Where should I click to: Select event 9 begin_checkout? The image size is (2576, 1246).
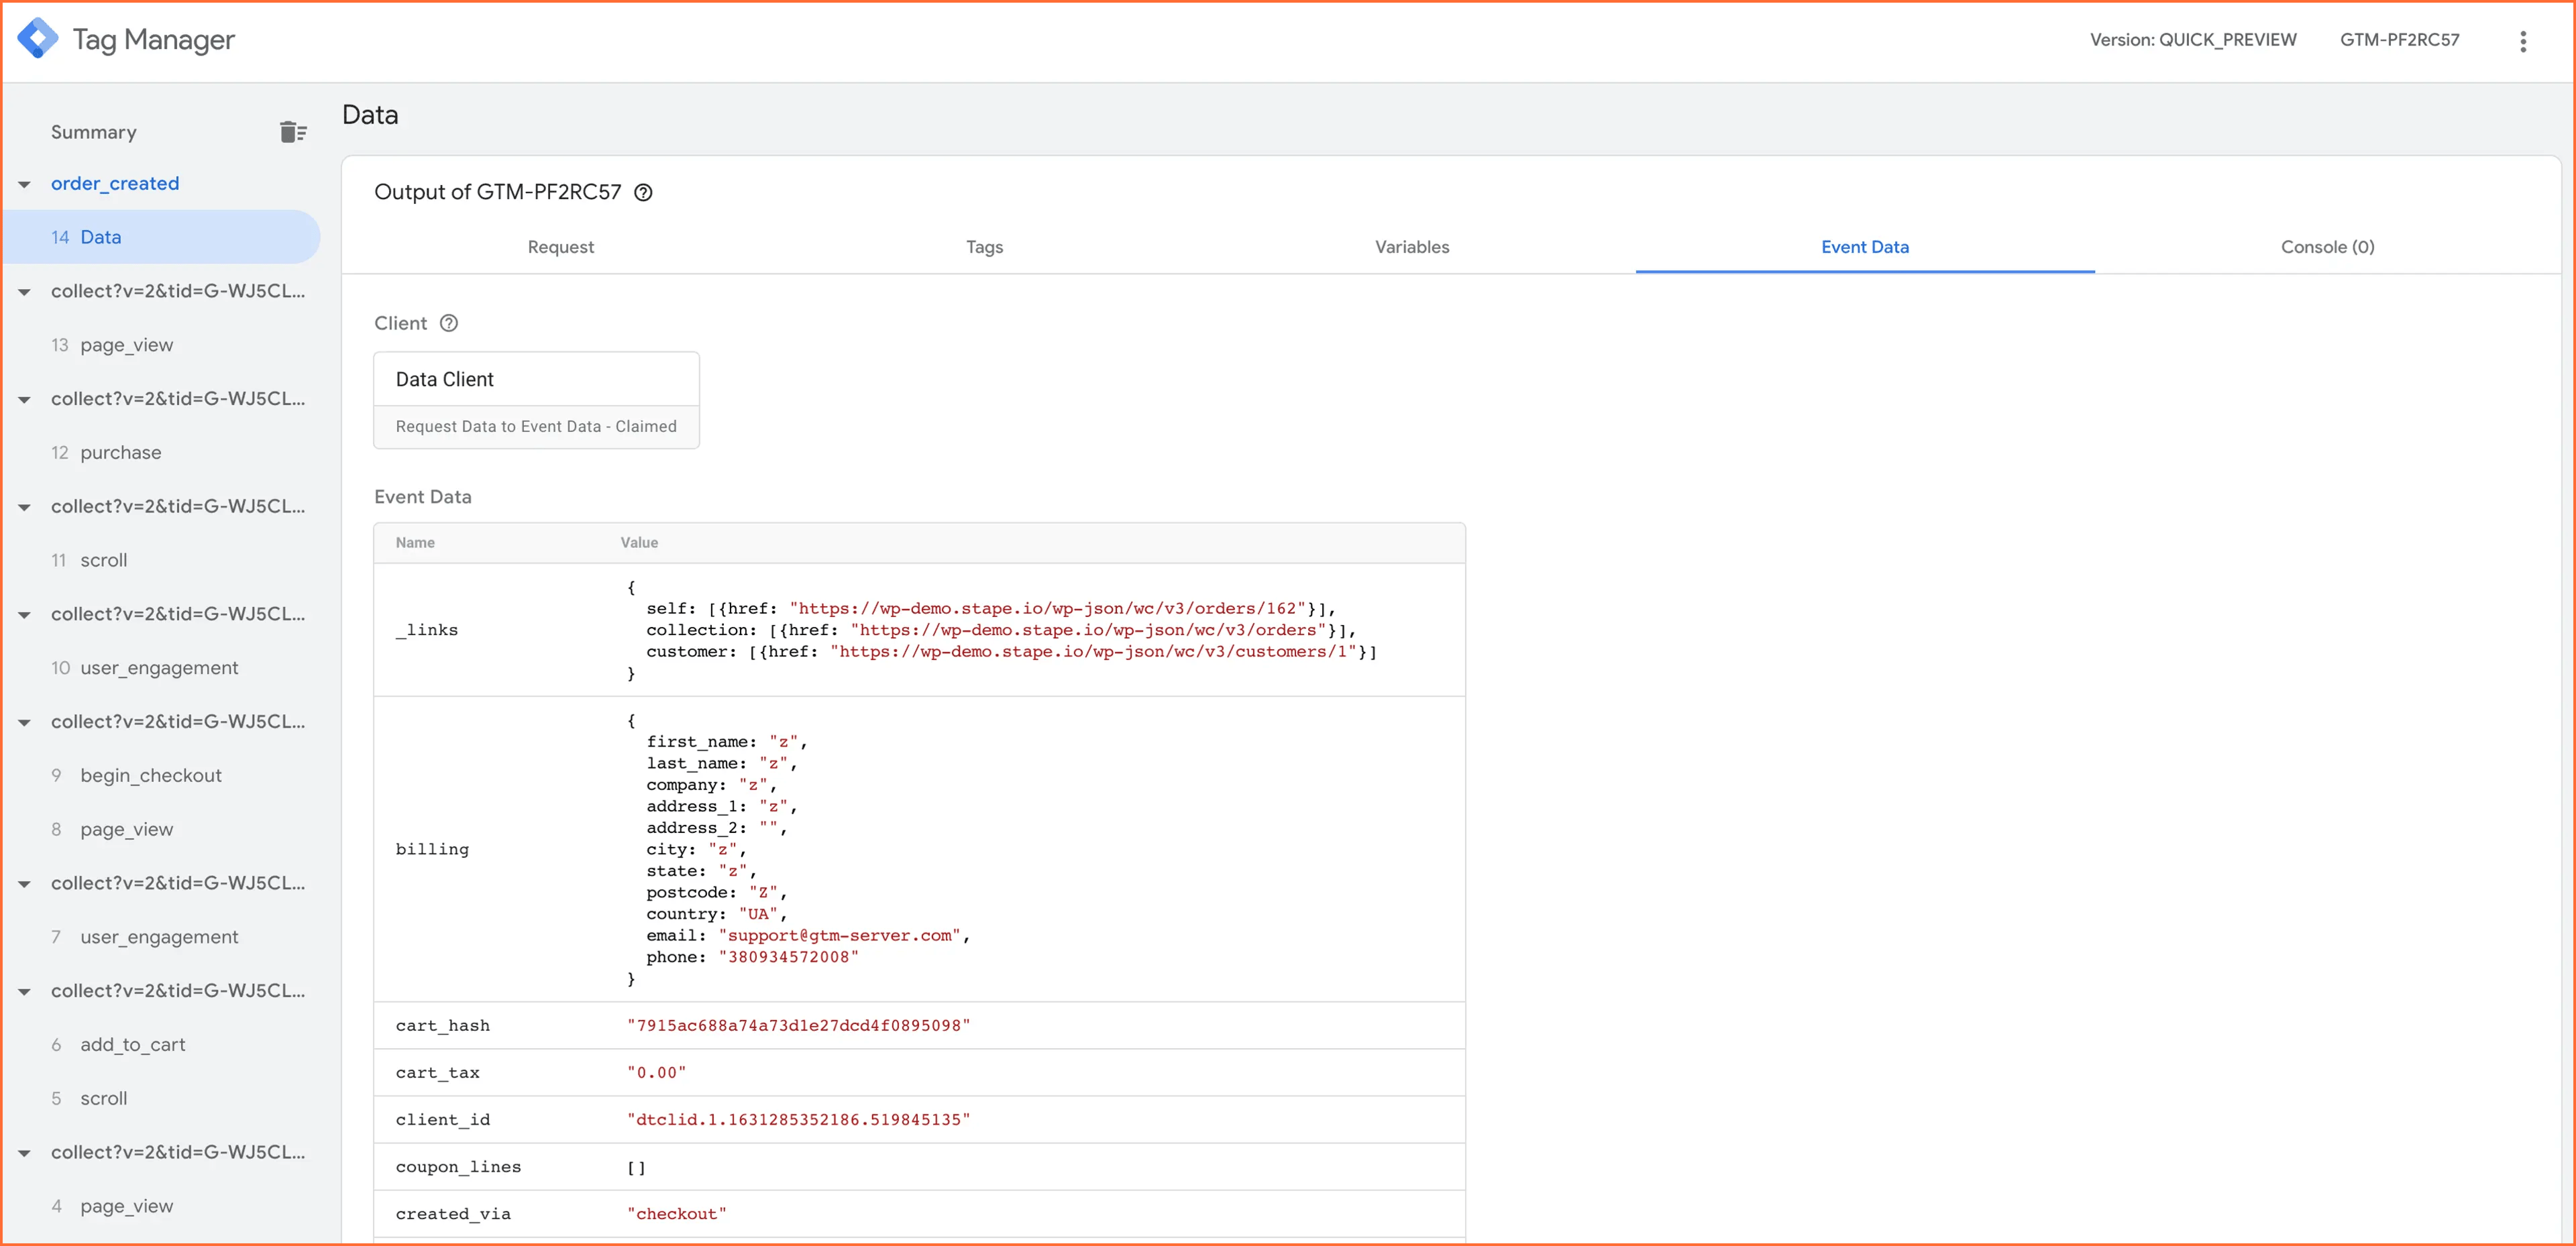pos(162,776)
